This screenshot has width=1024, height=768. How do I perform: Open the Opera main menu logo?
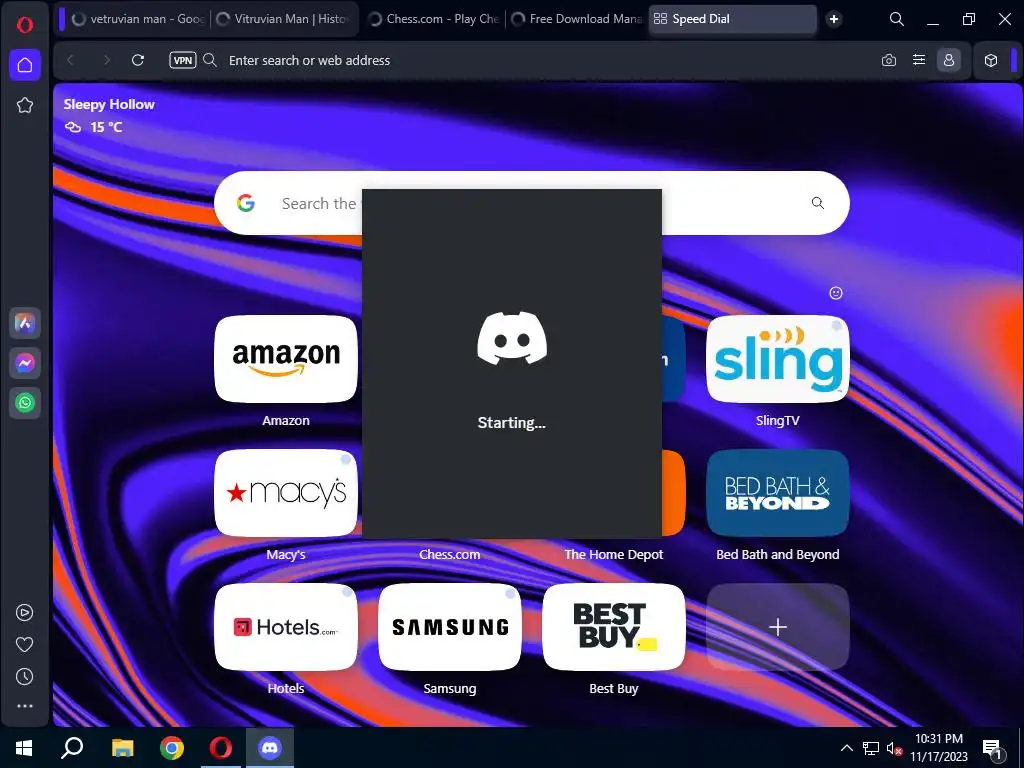pyautogui.click(x=25, y=25)
